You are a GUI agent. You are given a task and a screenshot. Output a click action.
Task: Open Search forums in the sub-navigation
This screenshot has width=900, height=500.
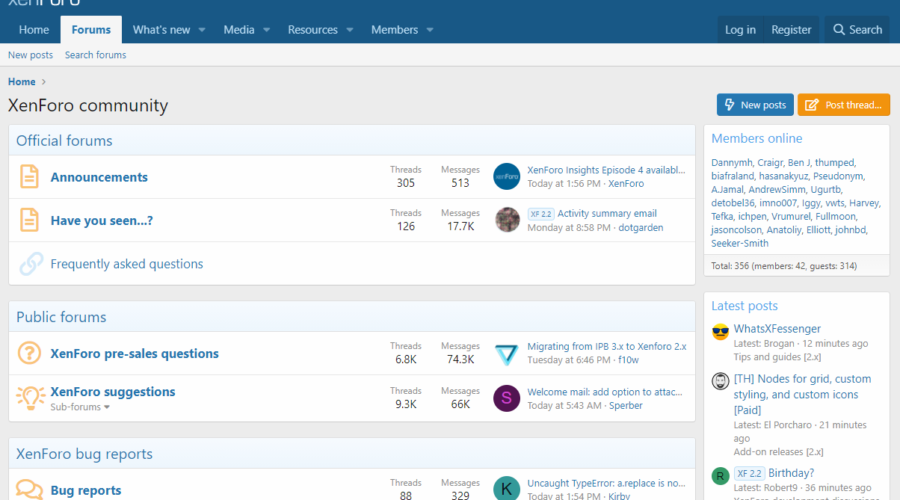coord(95,55)
